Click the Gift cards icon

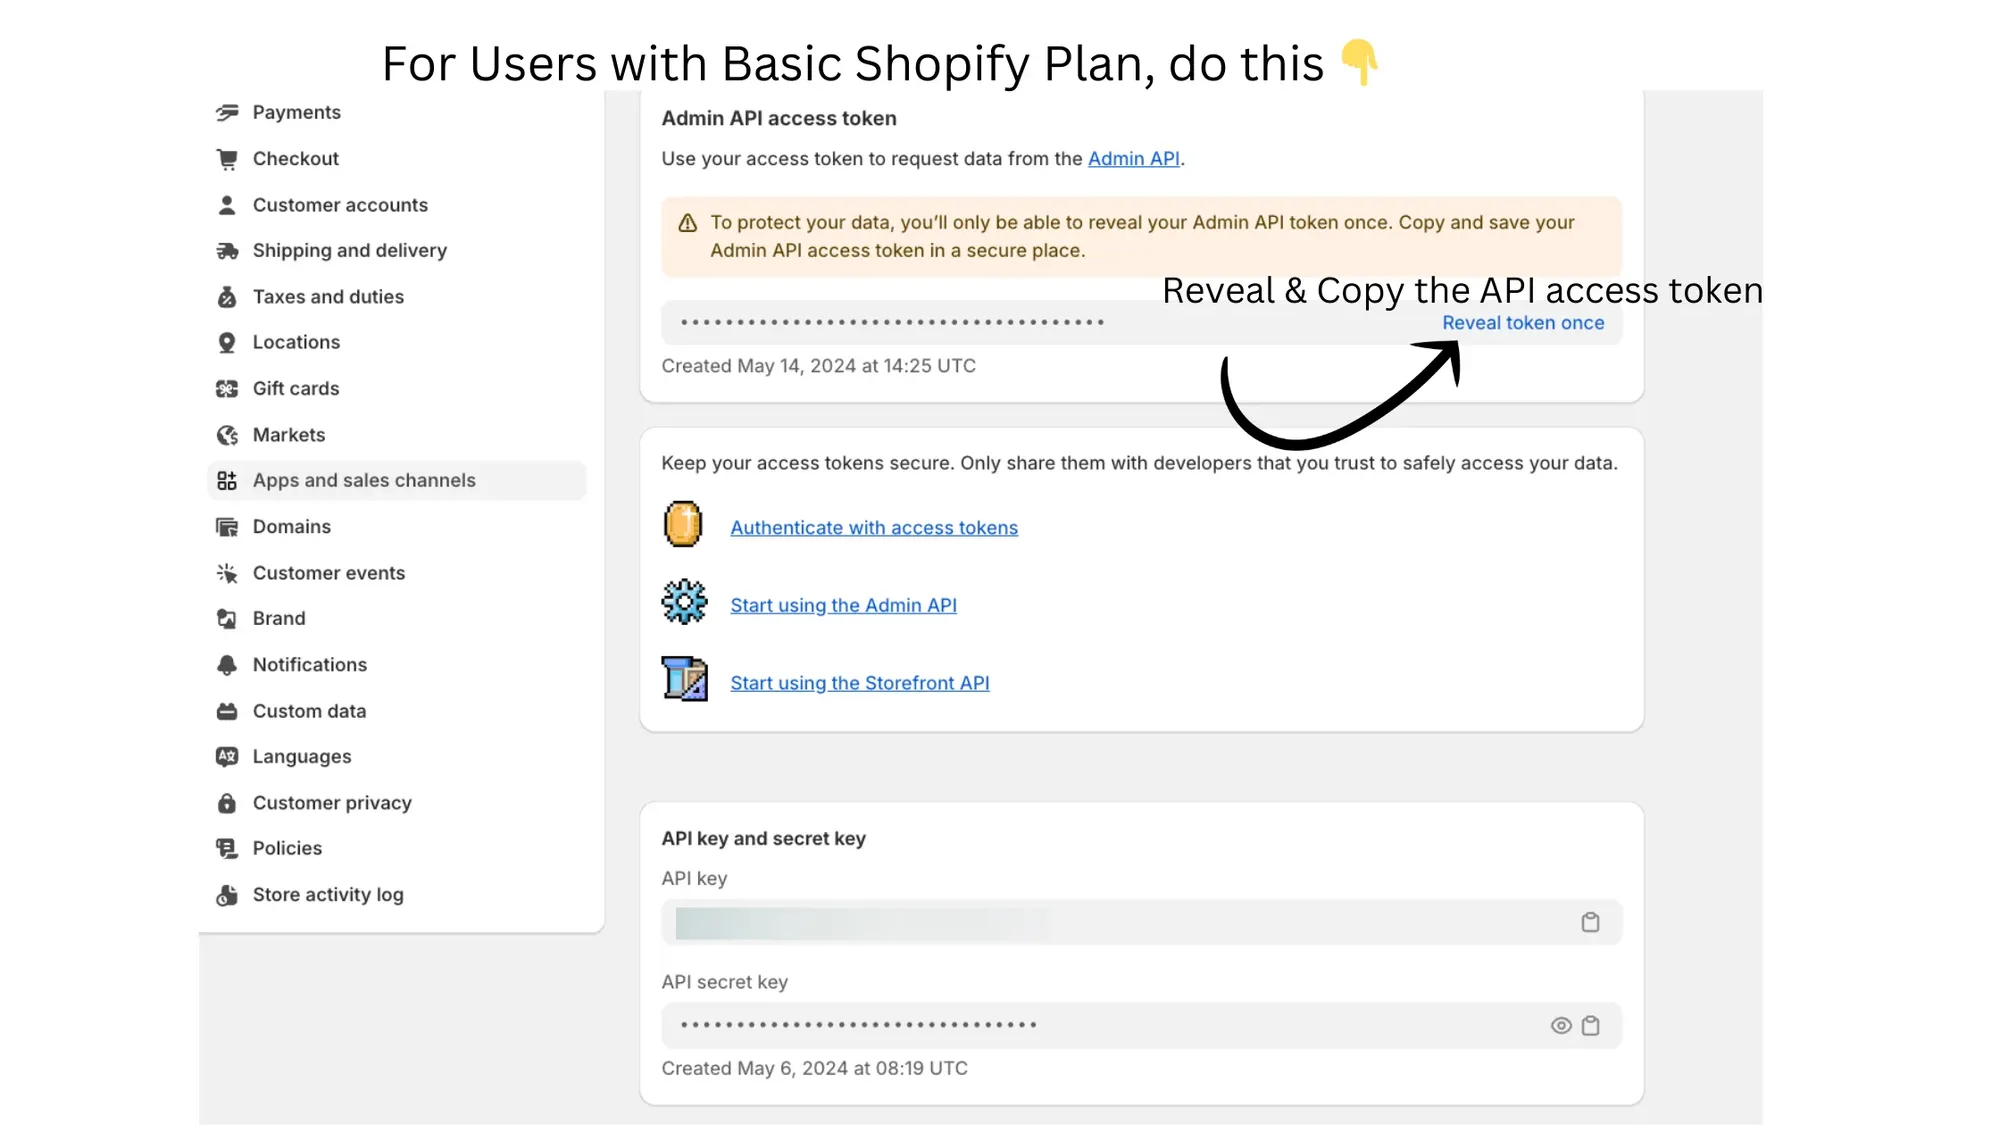pyautogui.click(x=227, y=388)
